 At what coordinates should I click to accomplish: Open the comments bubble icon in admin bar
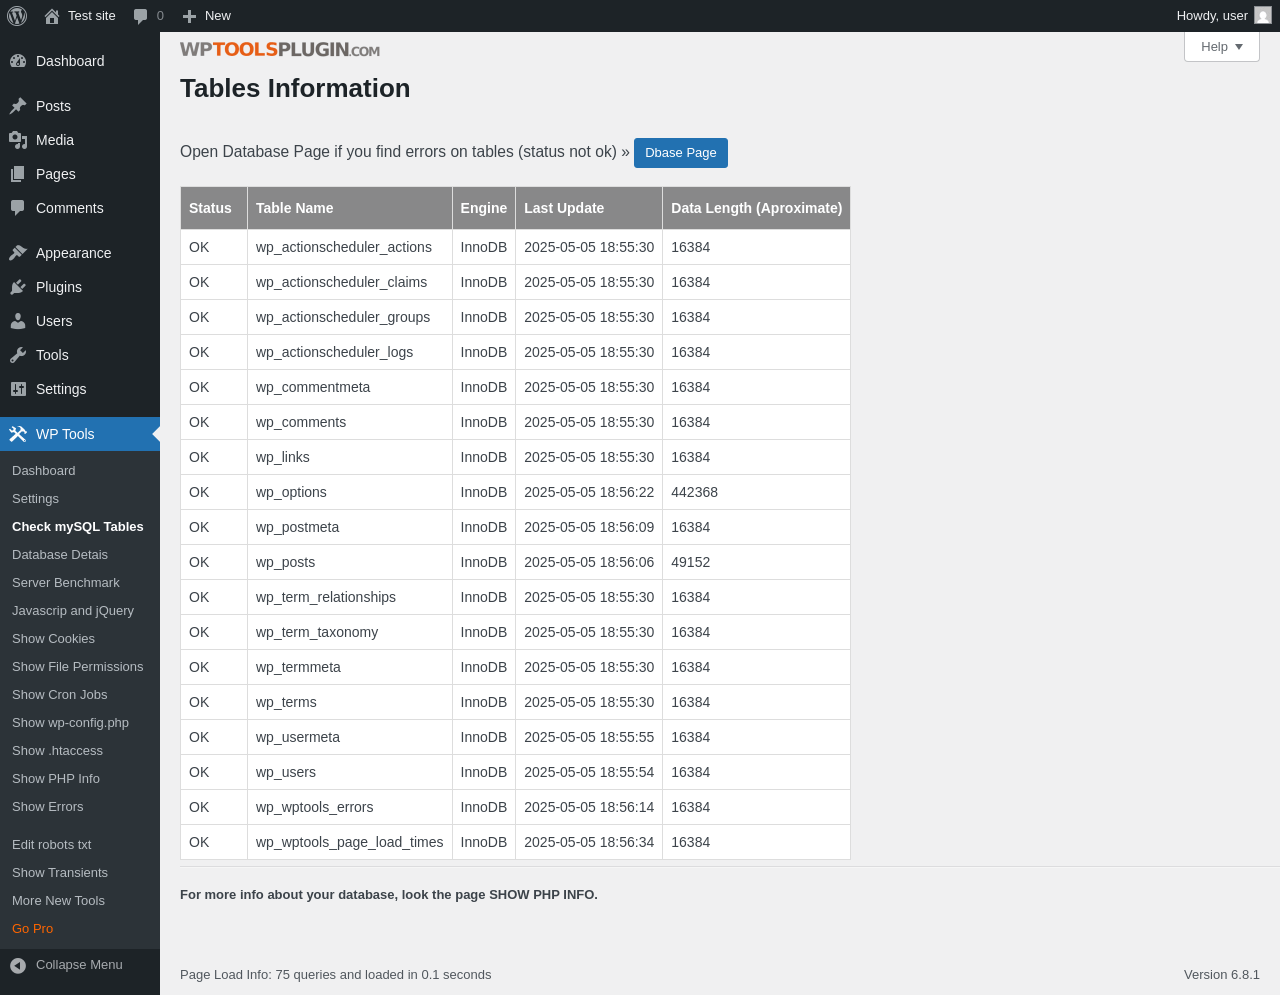[x=141, y=16]
